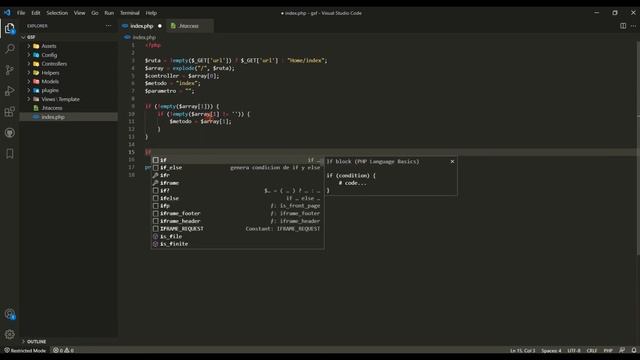
Task: Open the Search view in activity bar
Action: tap(10, 49)
